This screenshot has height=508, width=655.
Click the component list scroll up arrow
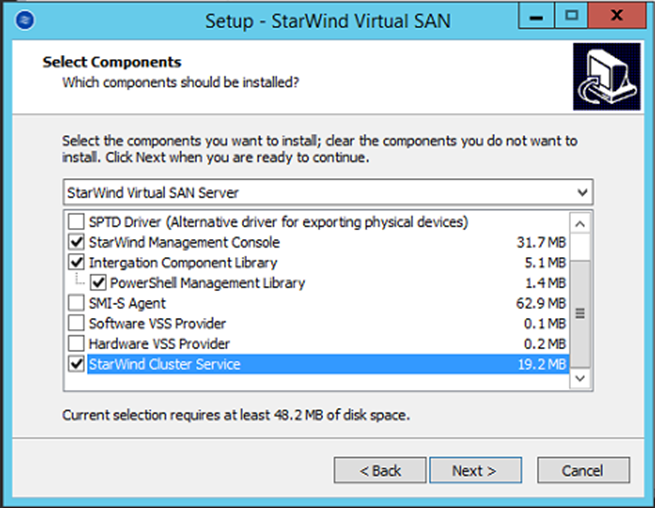pyautogui.click(x=580, y=224)
